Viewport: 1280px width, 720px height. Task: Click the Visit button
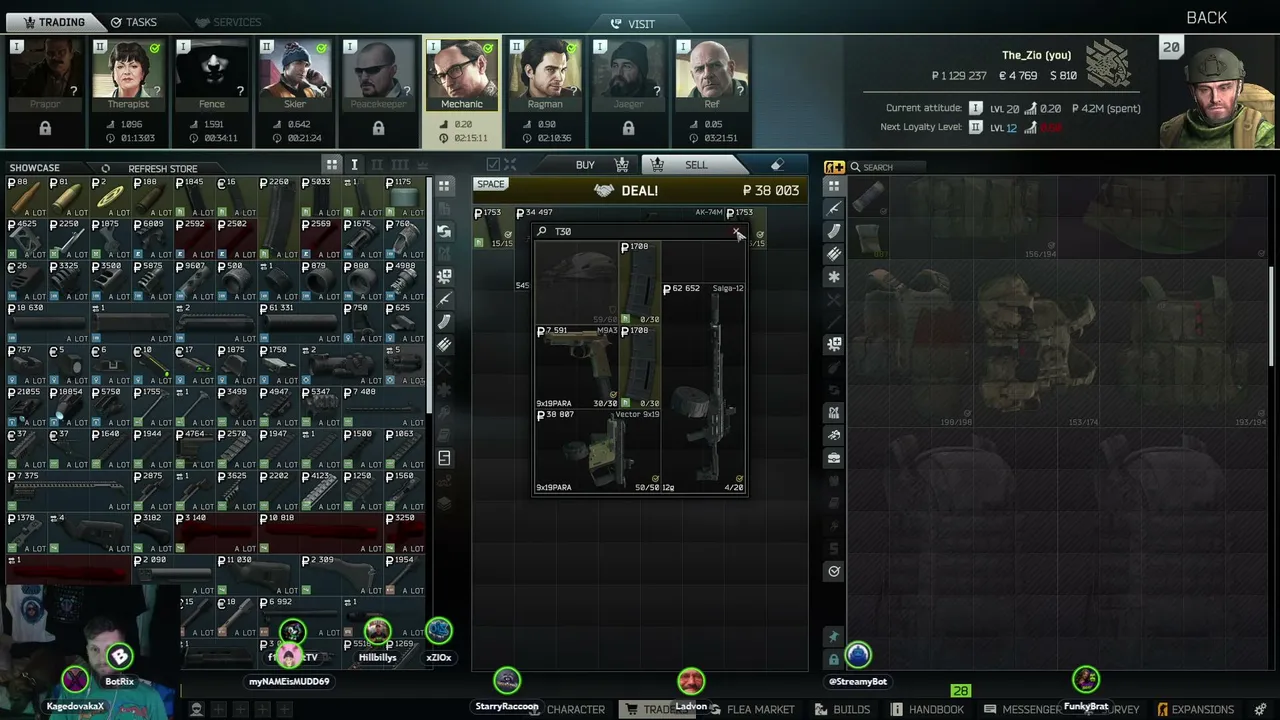[632, 24]
